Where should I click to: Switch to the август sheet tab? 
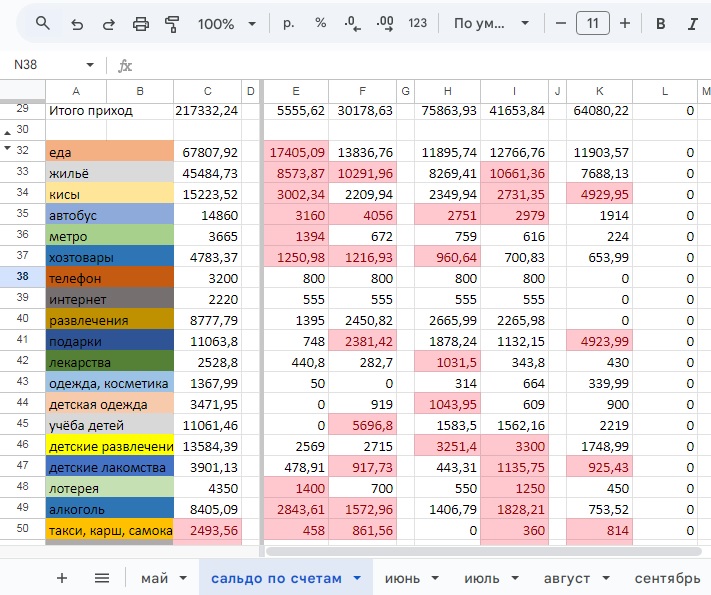(567, 578)
